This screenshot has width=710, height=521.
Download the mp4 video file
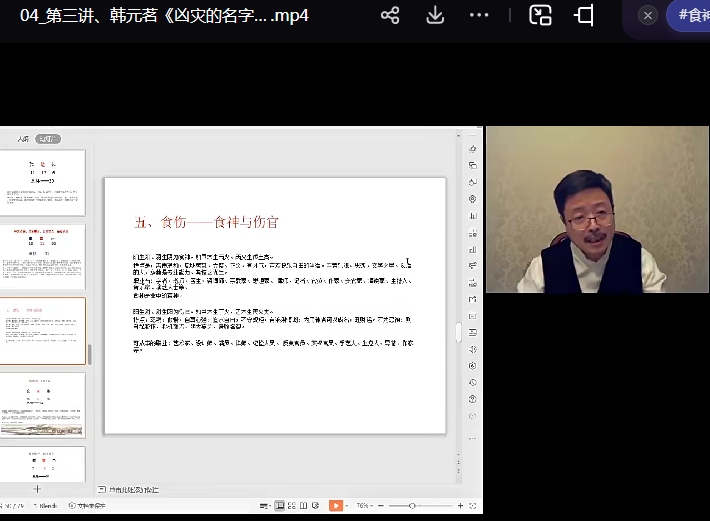pyautogui.click(x=435, y=15)
